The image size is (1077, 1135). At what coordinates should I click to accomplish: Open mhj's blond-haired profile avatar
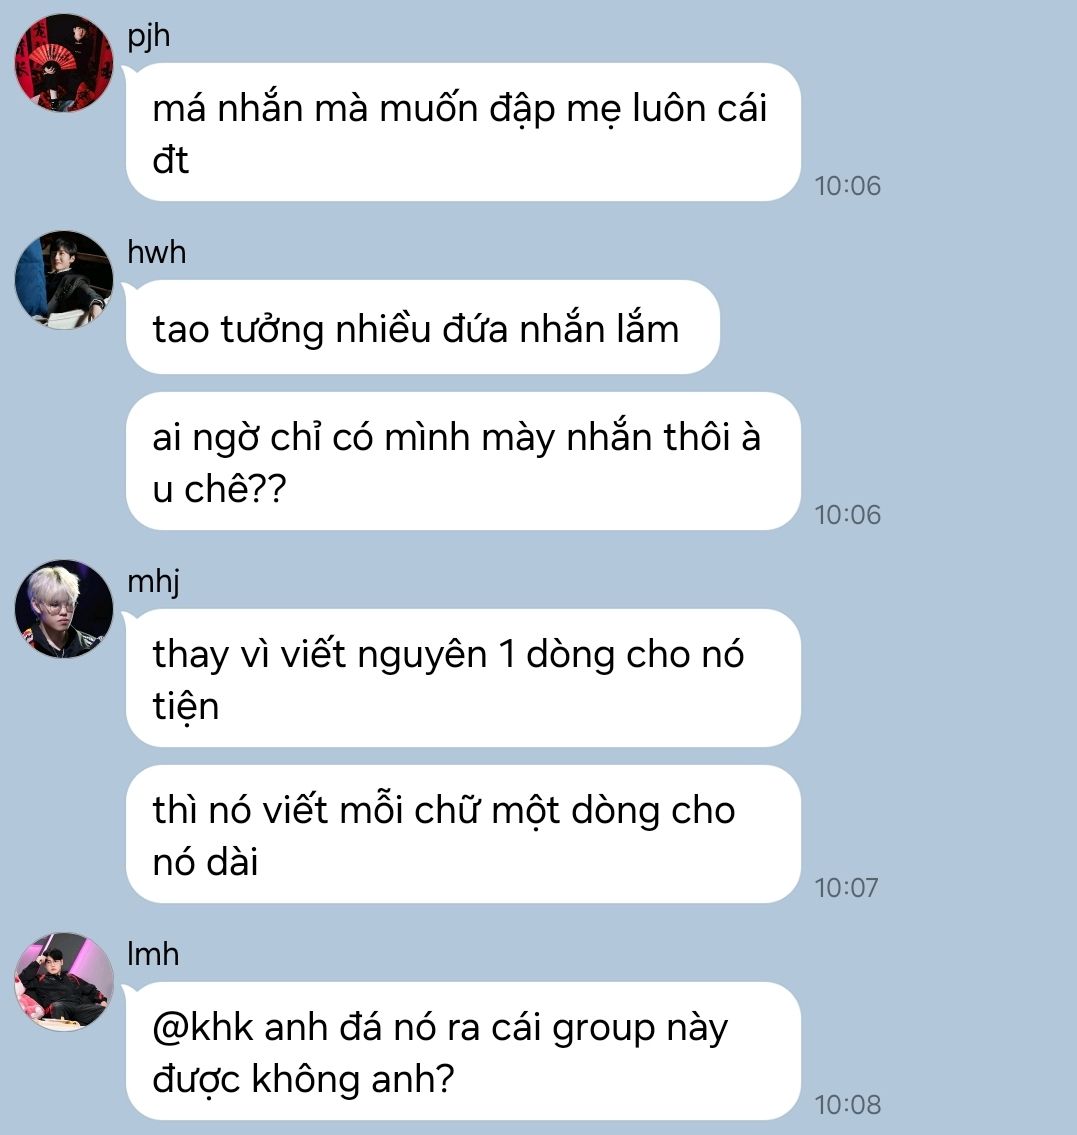64,609
